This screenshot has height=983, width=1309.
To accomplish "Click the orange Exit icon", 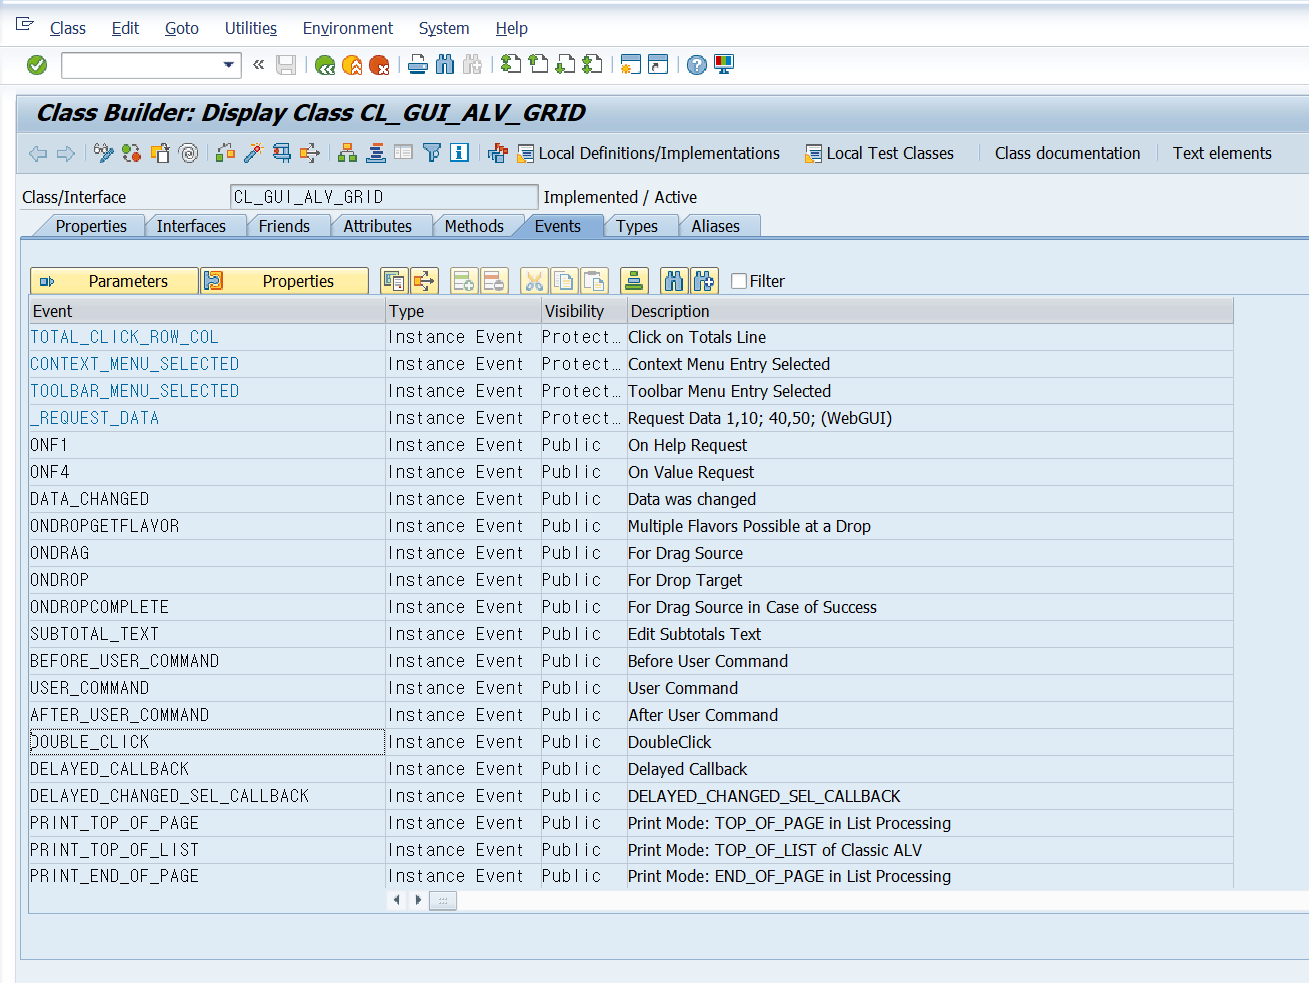I will click(x=352, y=65).
